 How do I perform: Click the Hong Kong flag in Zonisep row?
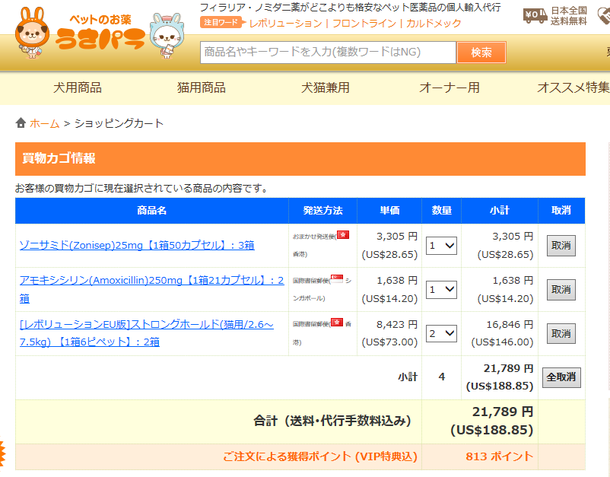click(x=343, y=234)
